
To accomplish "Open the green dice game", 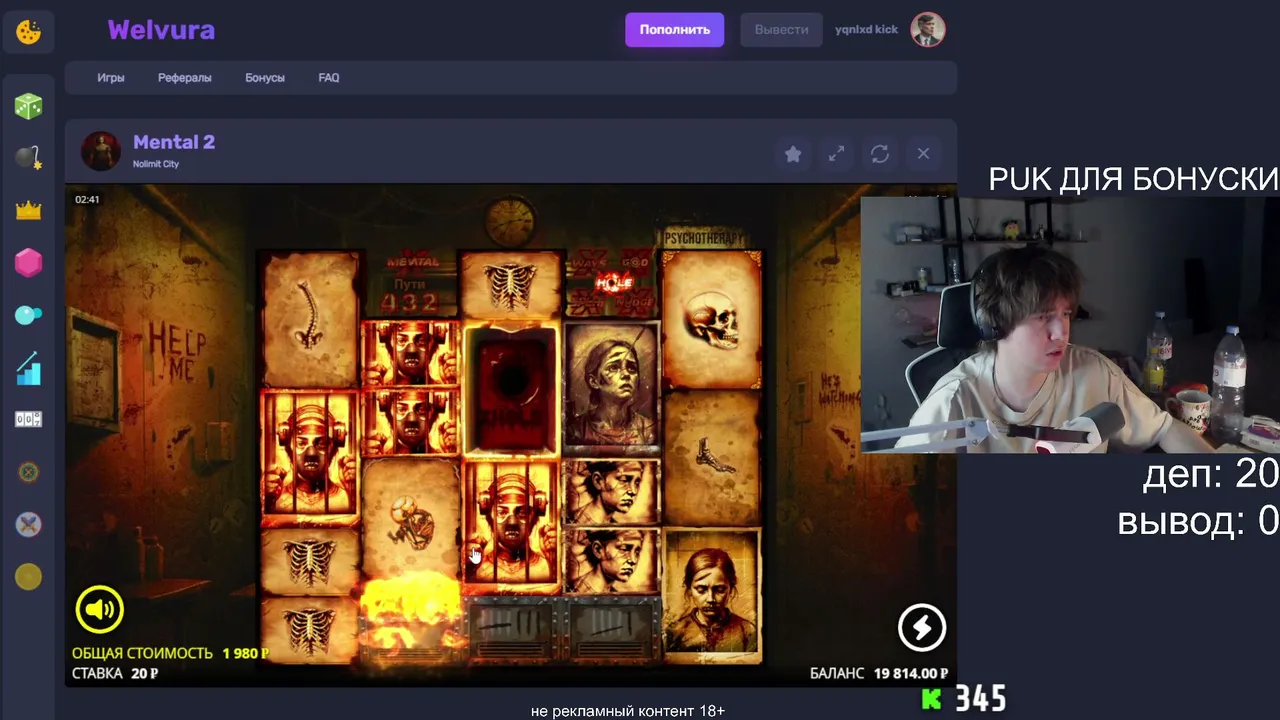I will [x=28, y=106].
